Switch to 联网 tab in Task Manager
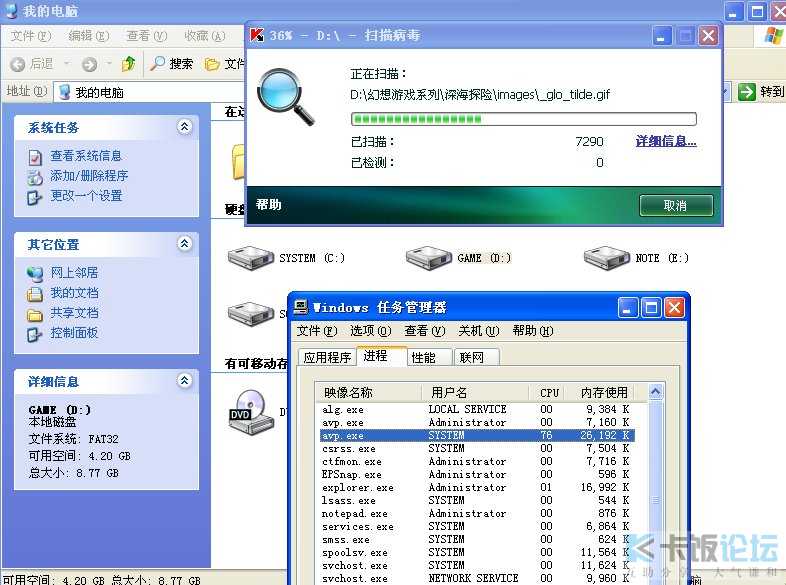Screen dimensions: 786x585 tap(476, 357)
